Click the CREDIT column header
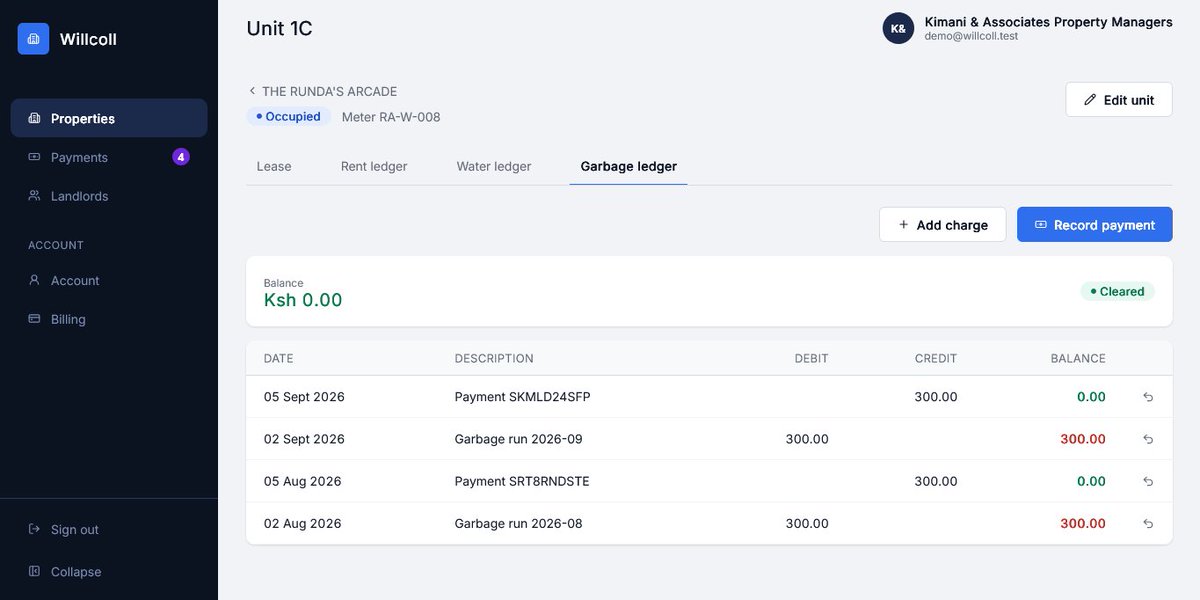Screen dimensions: 1200x600 pos(936,358)
